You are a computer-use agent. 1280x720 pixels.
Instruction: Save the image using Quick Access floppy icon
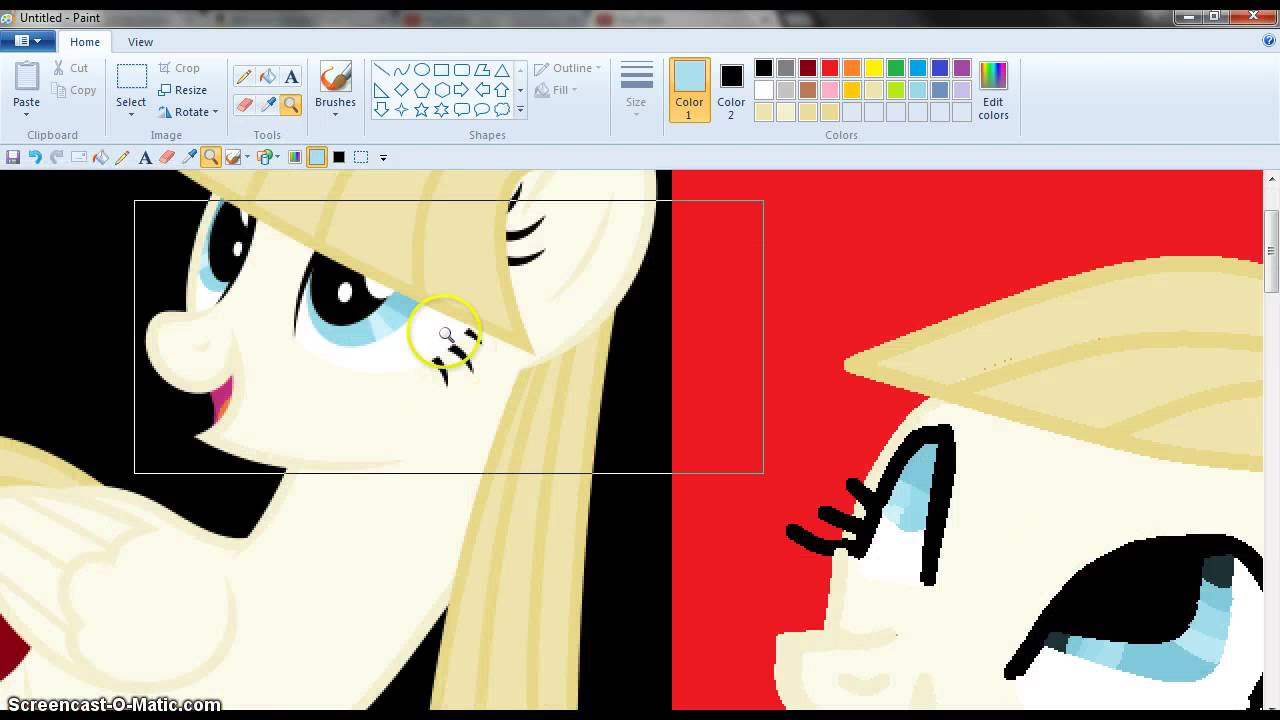(13, 157)
